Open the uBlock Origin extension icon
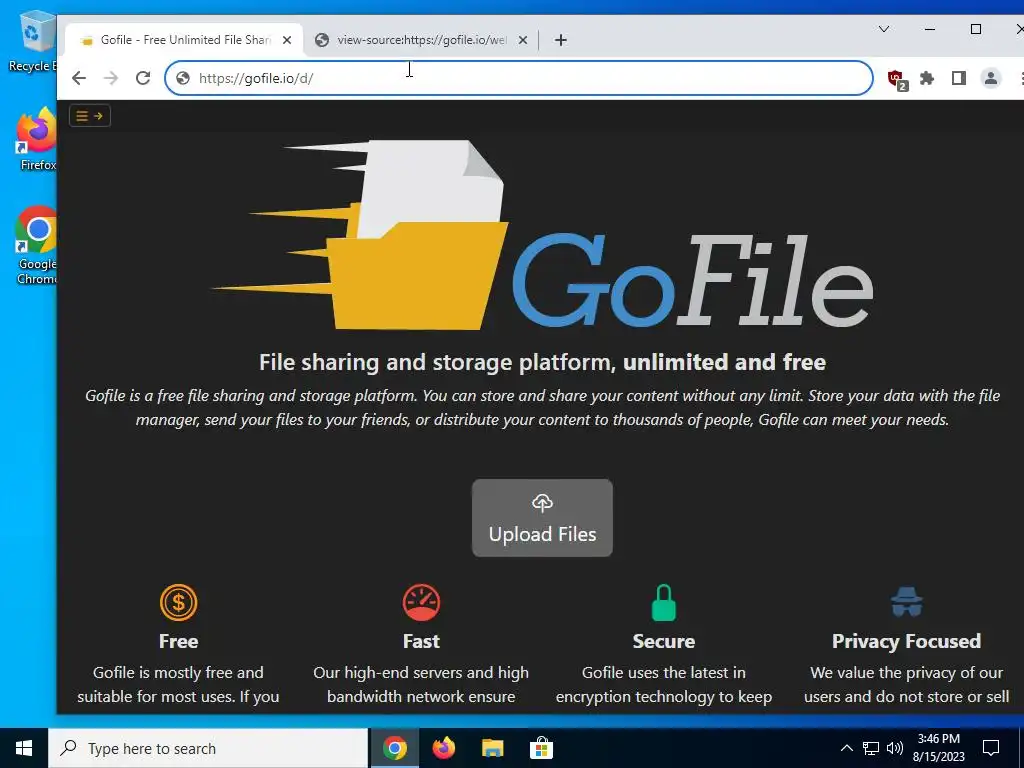The height and width of the screenshot is (768, 1024). [897, 80]
